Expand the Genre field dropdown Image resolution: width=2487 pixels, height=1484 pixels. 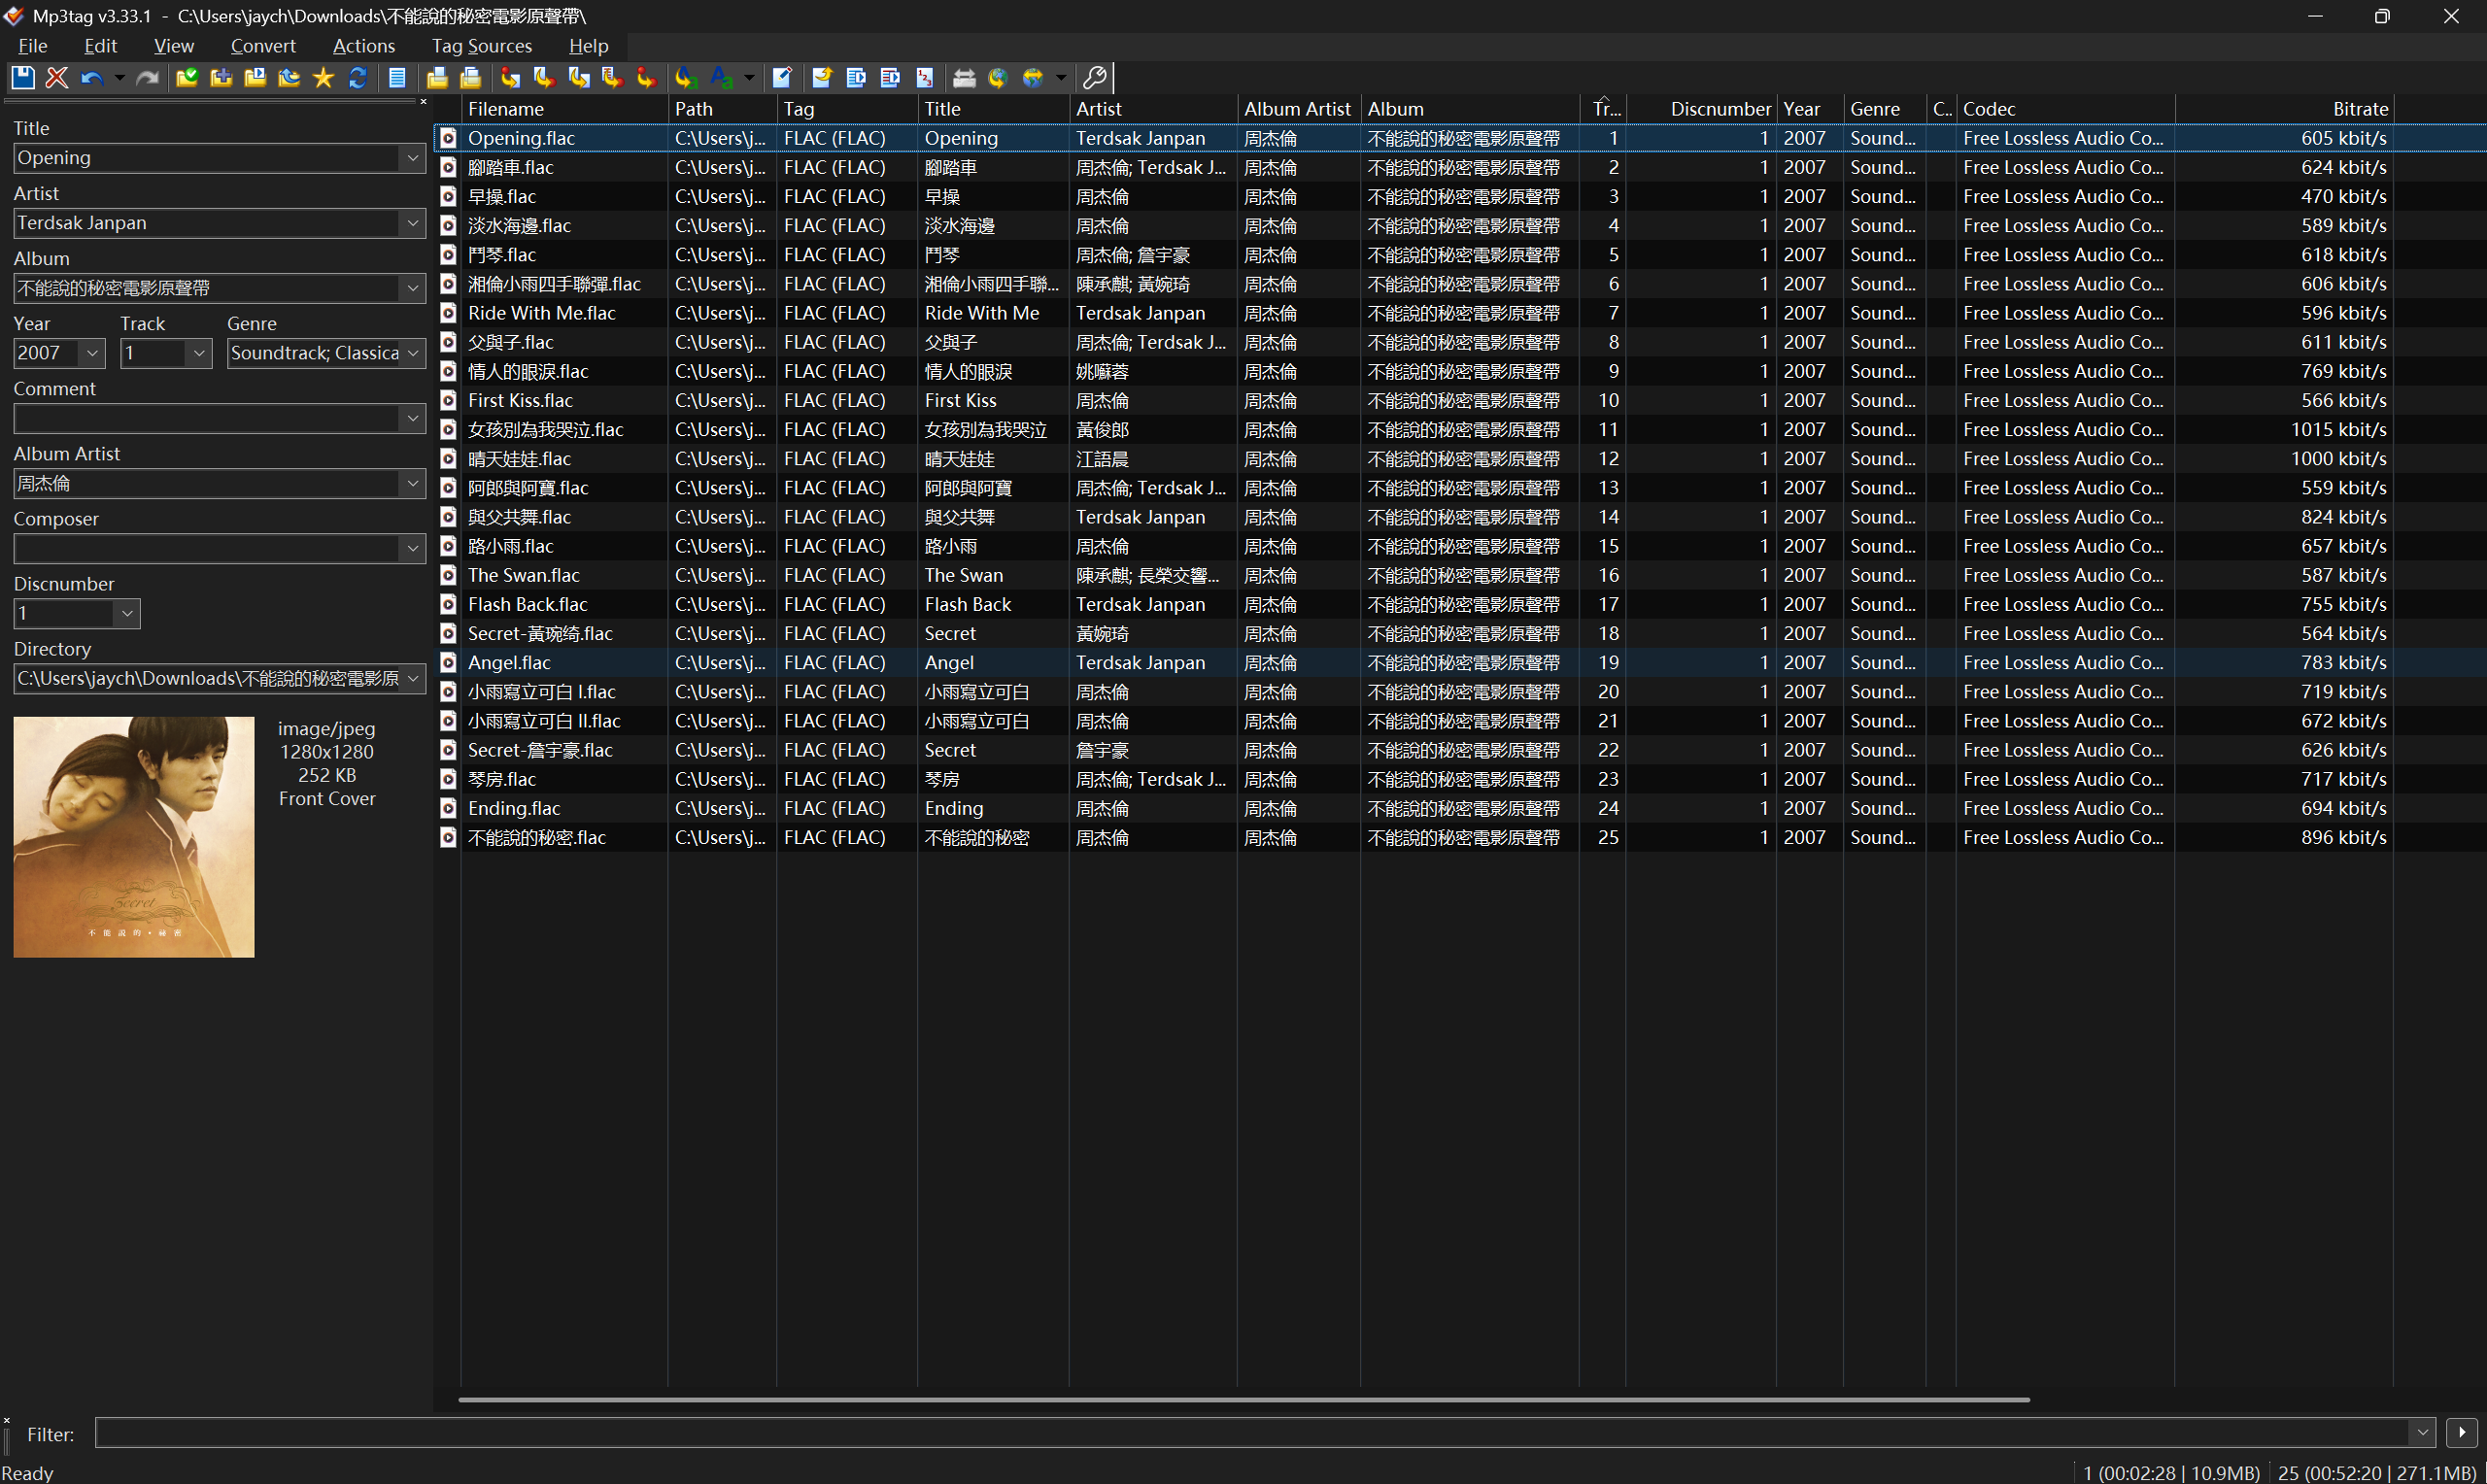pyautogui.click(x=413, y=353)
